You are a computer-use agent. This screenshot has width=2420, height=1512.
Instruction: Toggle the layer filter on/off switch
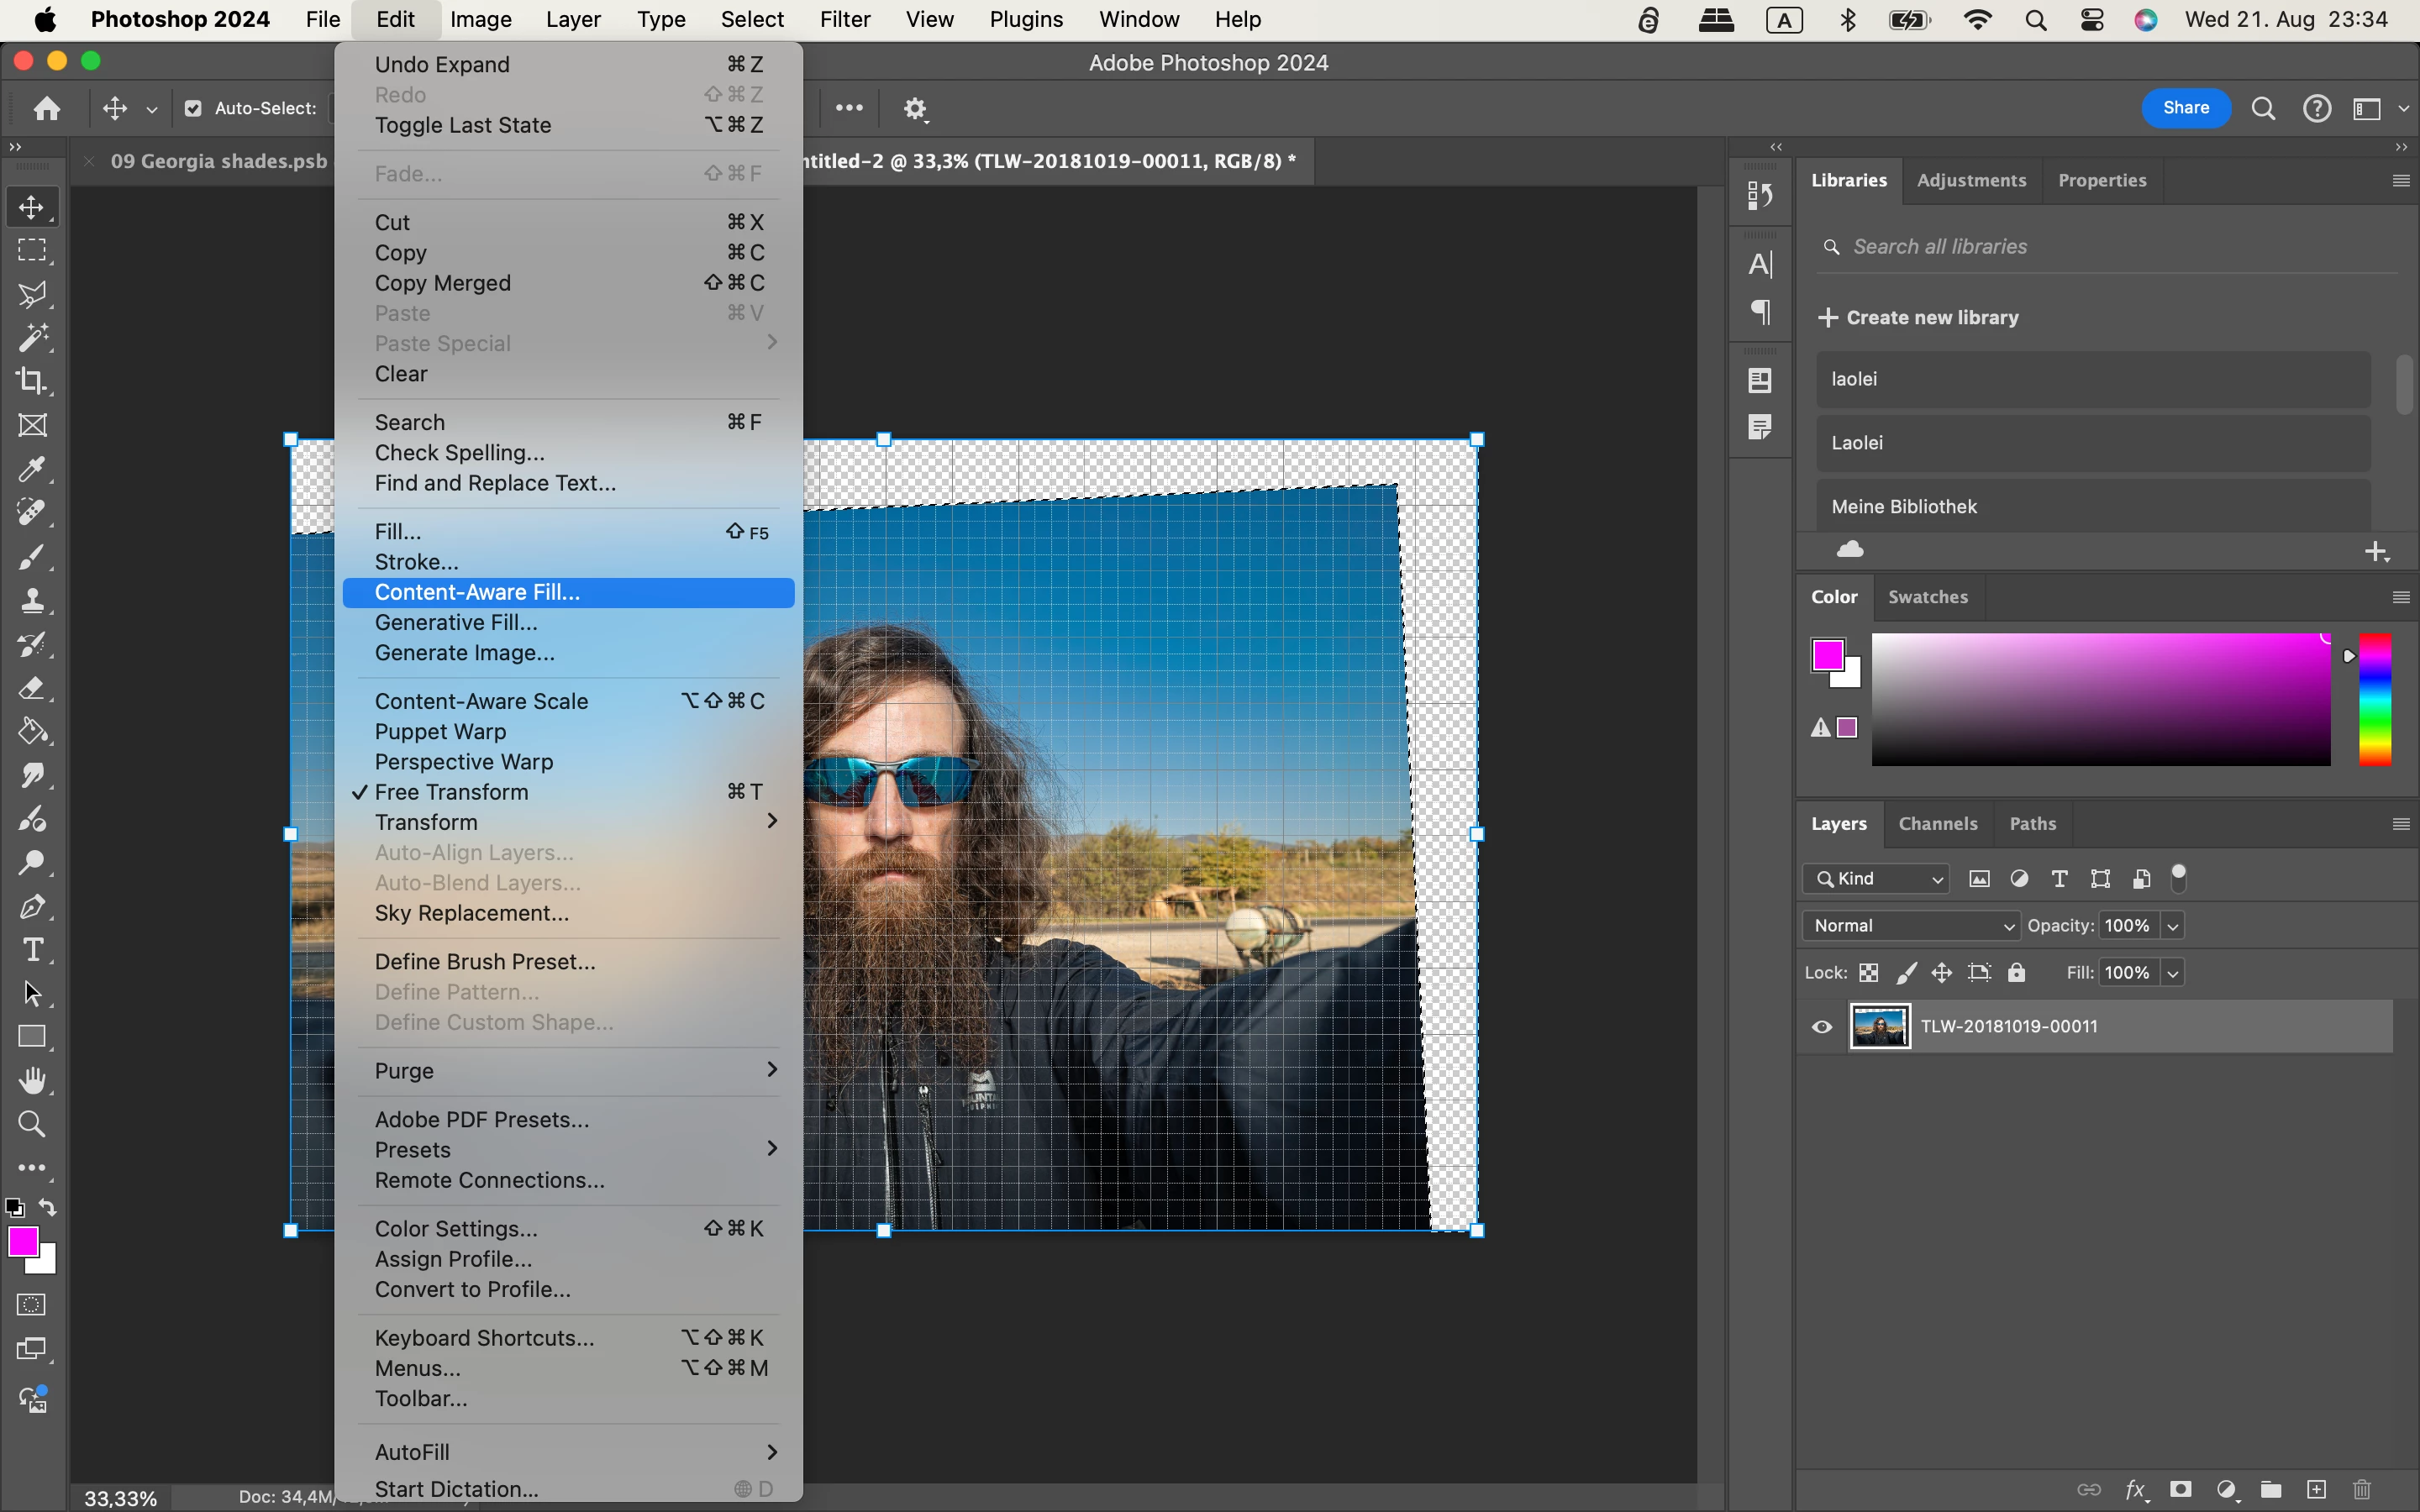(x=2179, y=877)
